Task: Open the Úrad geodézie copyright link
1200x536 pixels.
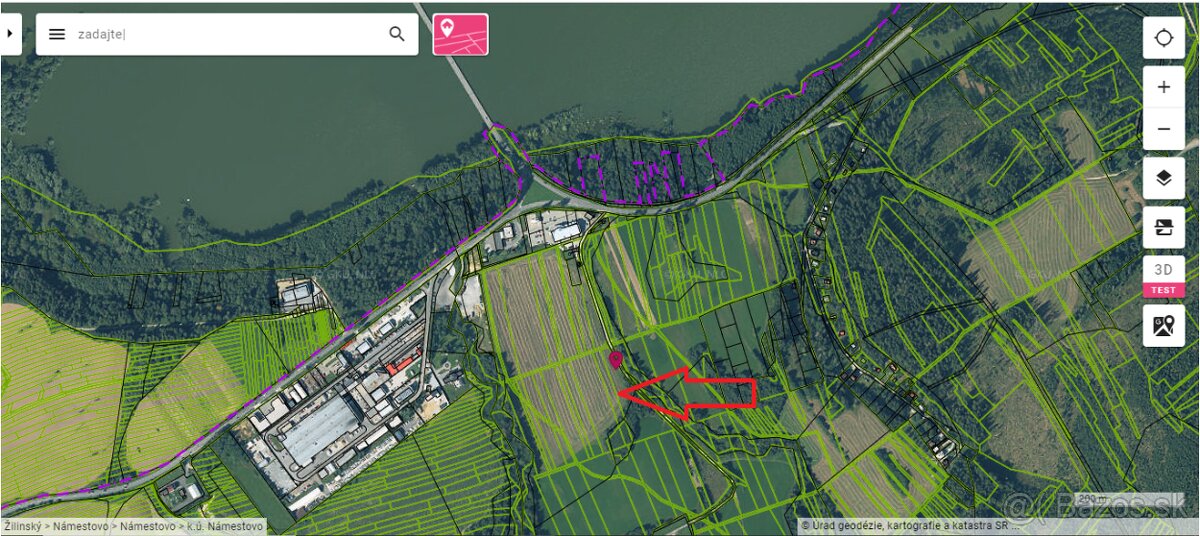Action: pyautogui.click(x=906, y=525)
